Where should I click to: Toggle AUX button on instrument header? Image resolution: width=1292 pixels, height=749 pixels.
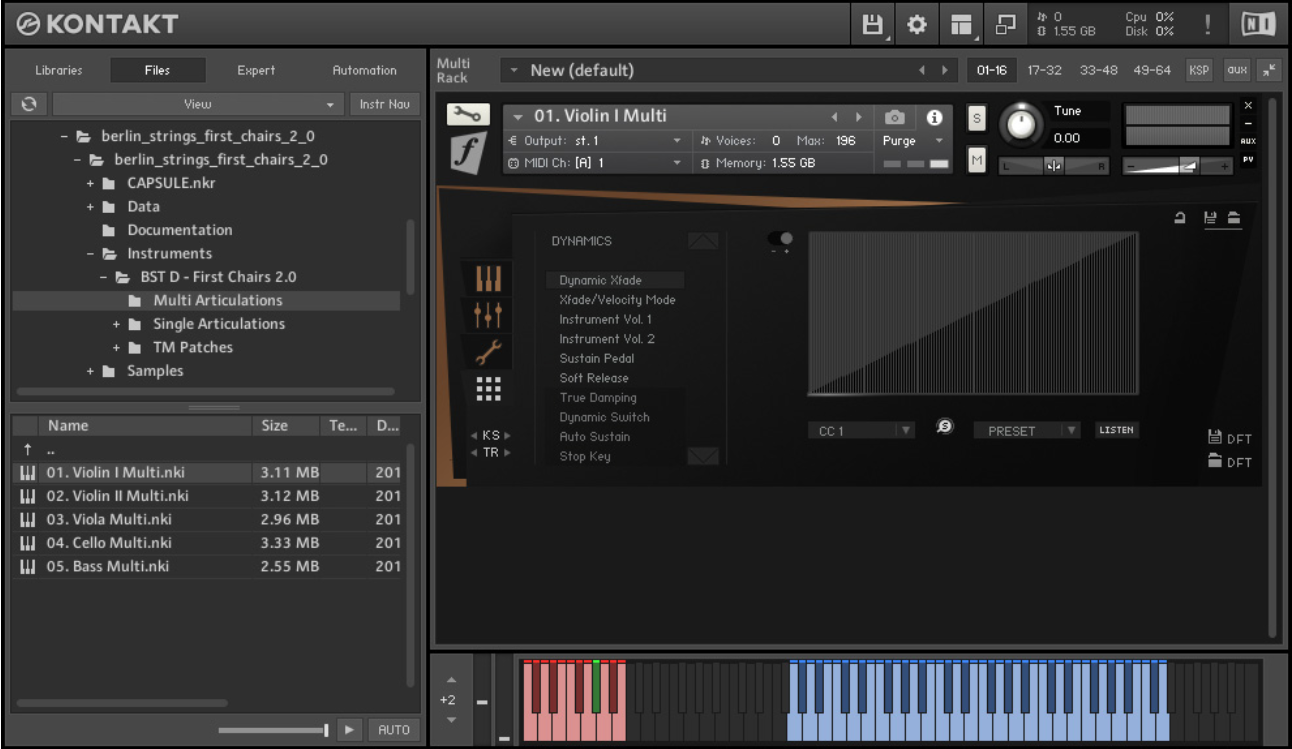pos(1248,141)
